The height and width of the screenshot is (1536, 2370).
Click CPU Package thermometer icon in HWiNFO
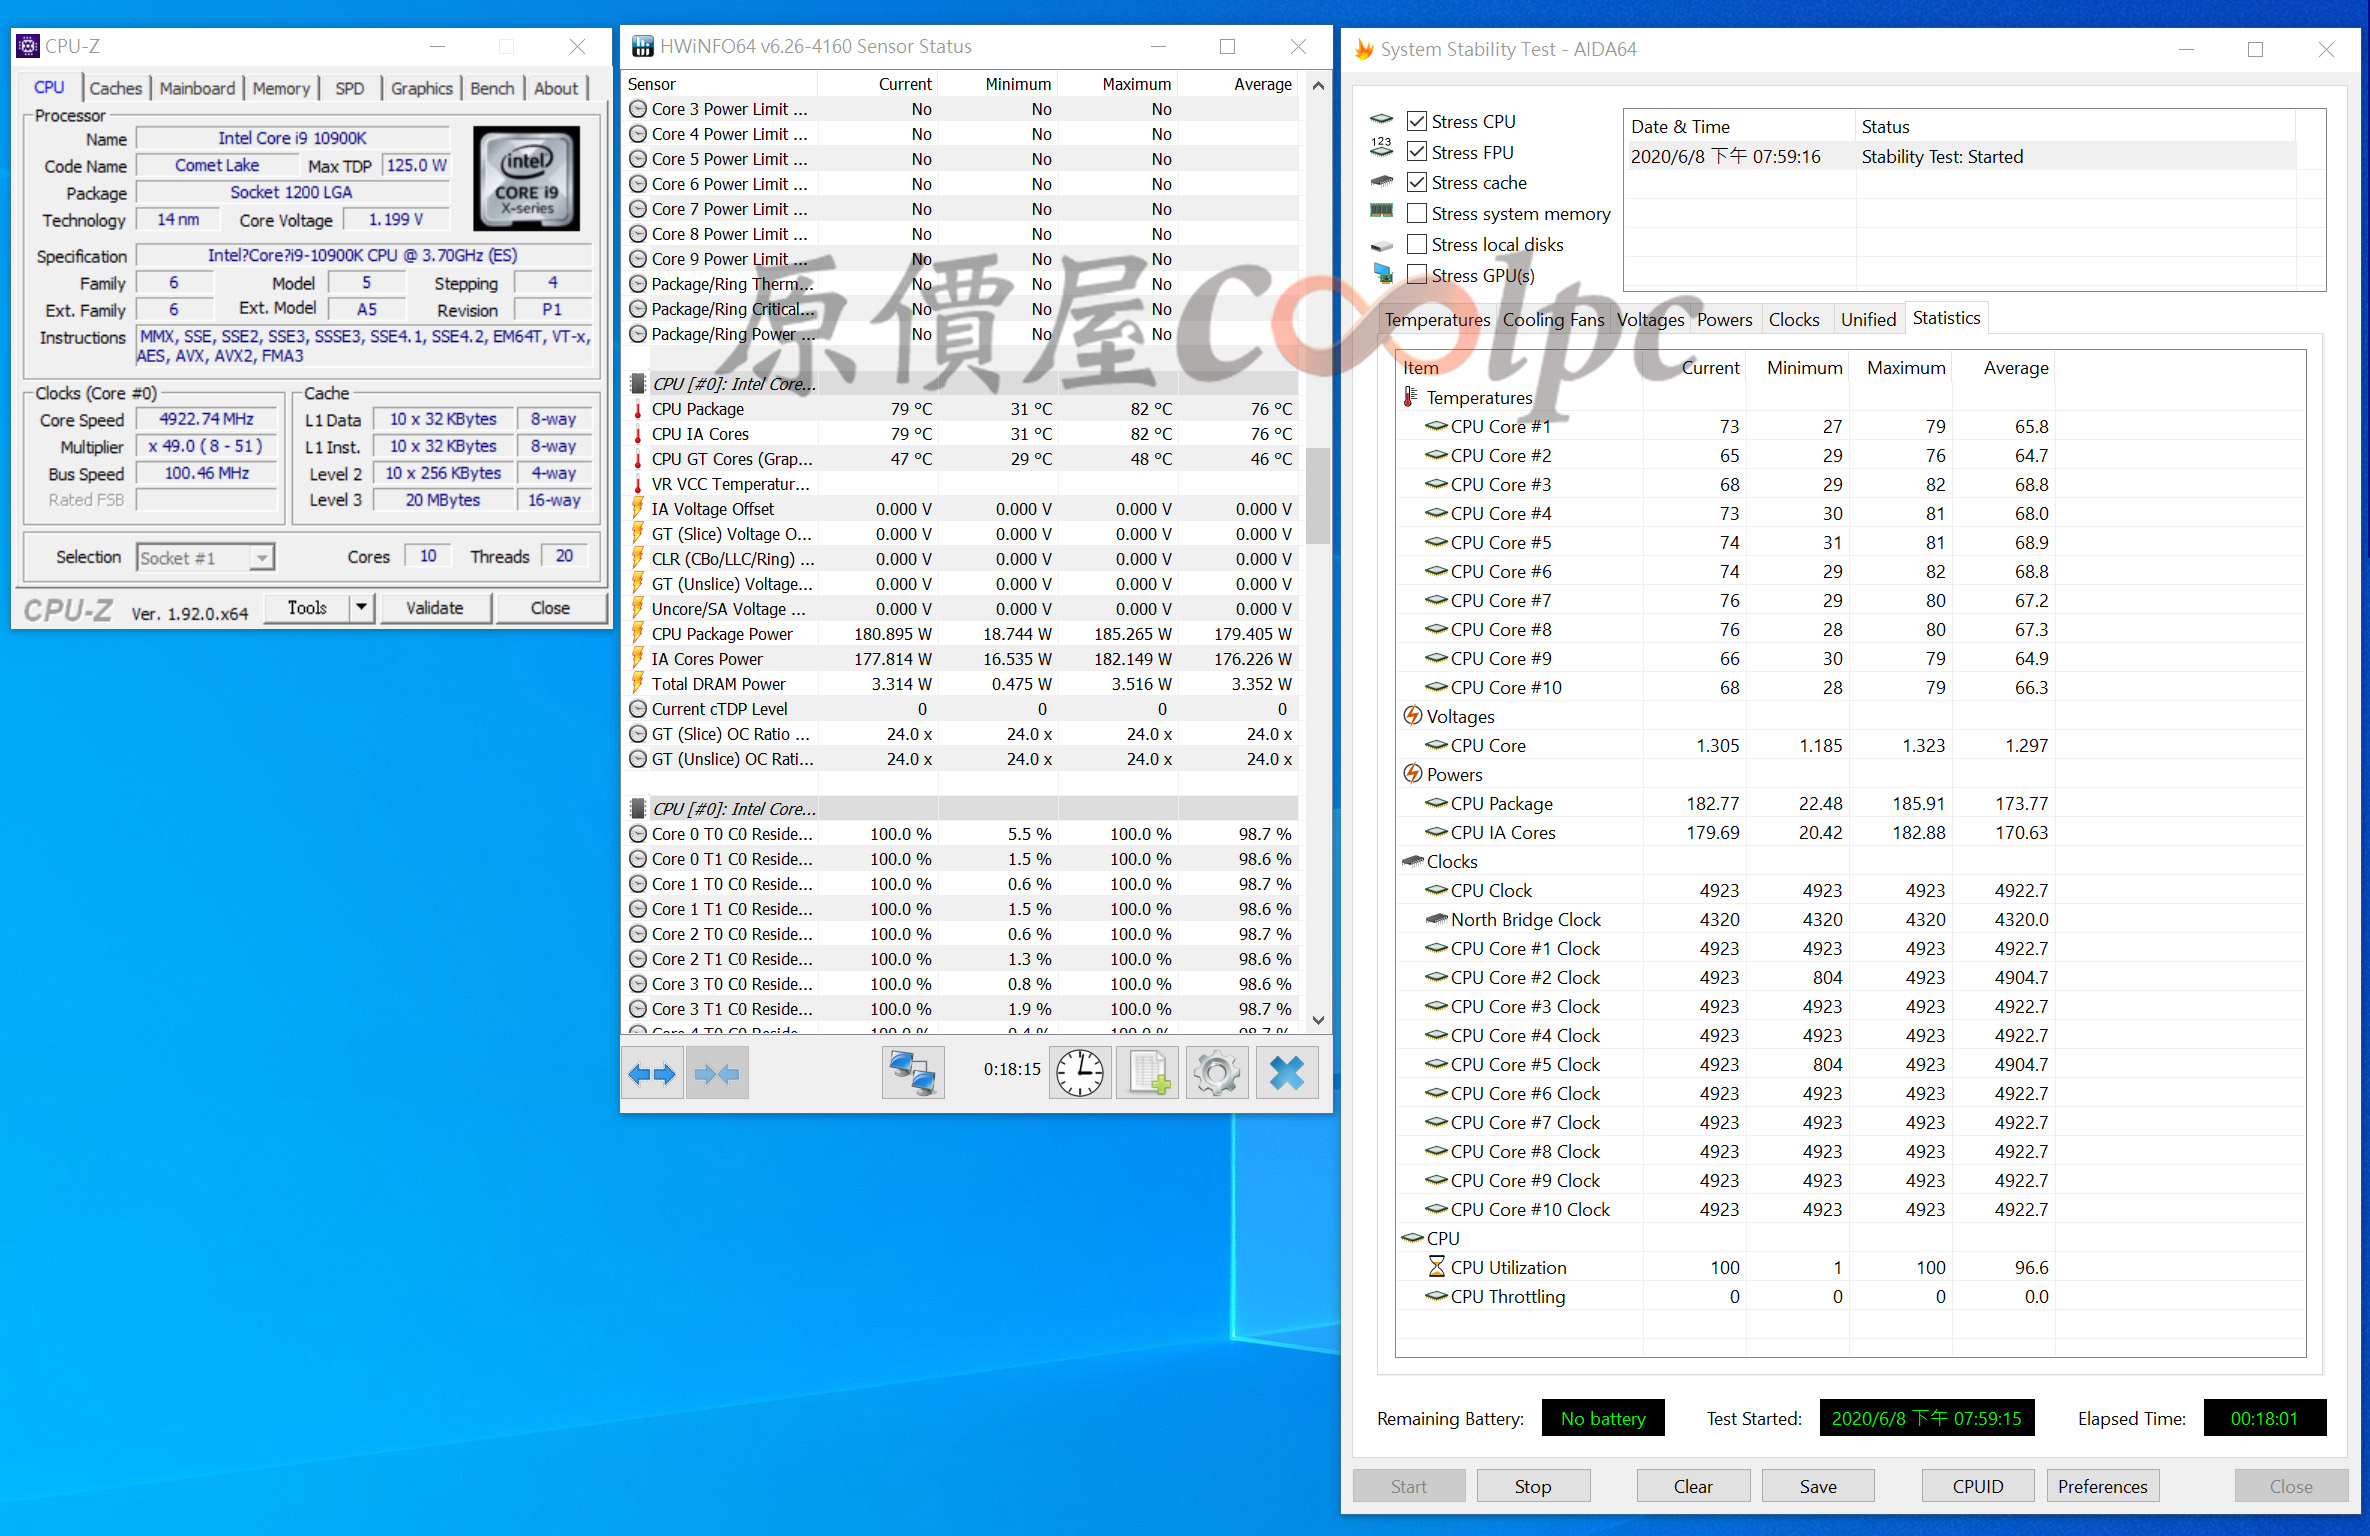pos(638,409)
